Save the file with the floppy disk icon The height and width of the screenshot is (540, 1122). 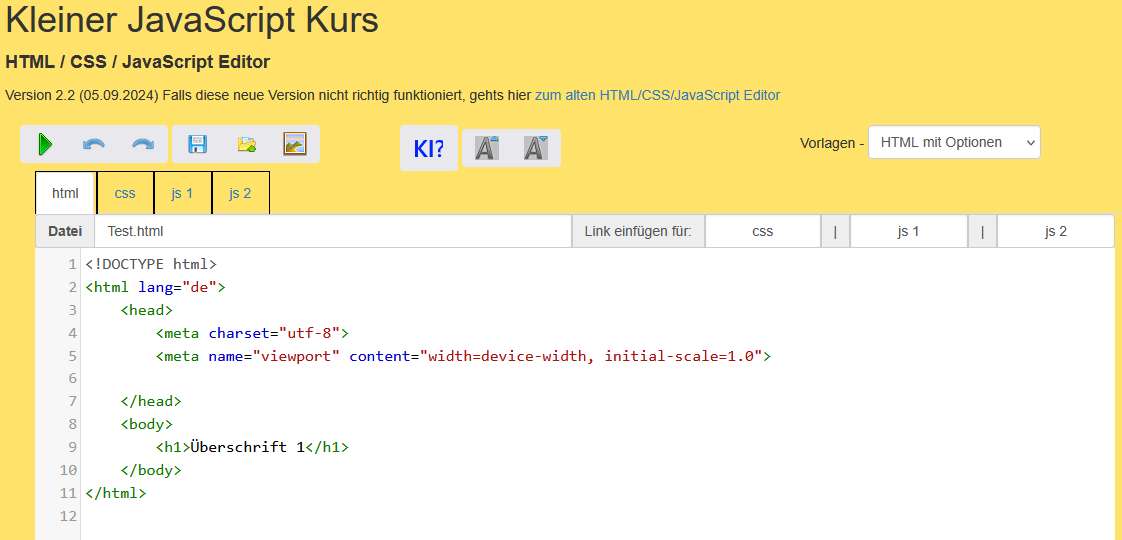pos(197,144)
